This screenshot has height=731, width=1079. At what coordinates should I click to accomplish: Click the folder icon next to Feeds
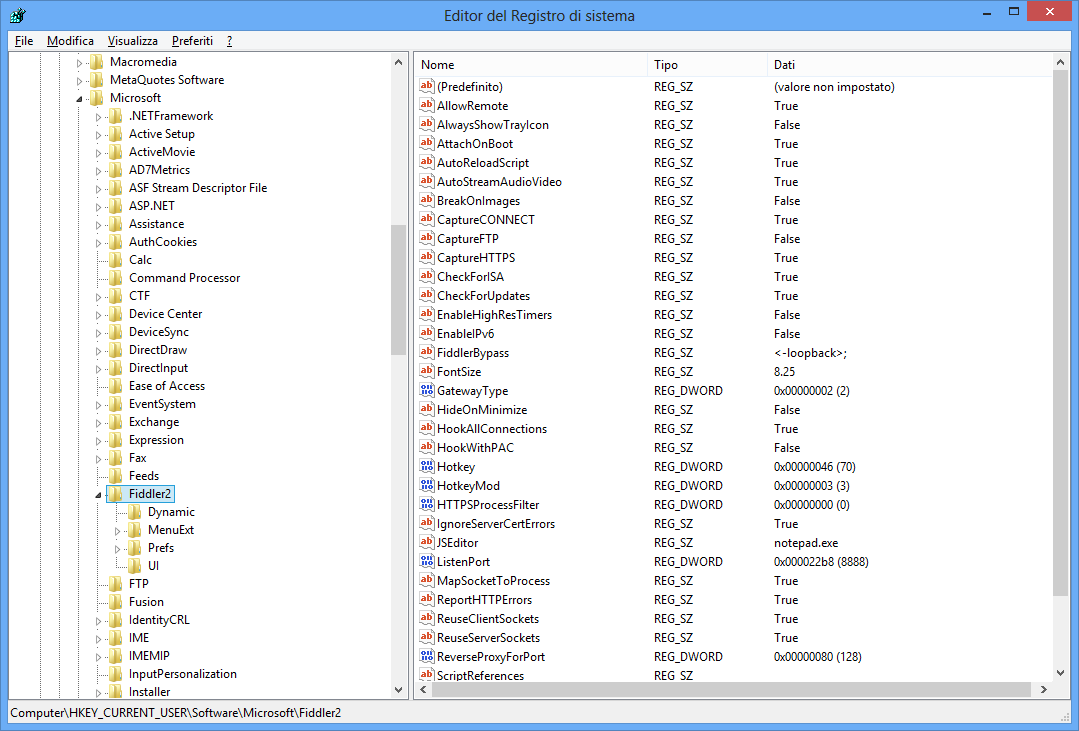pos(116,476)
